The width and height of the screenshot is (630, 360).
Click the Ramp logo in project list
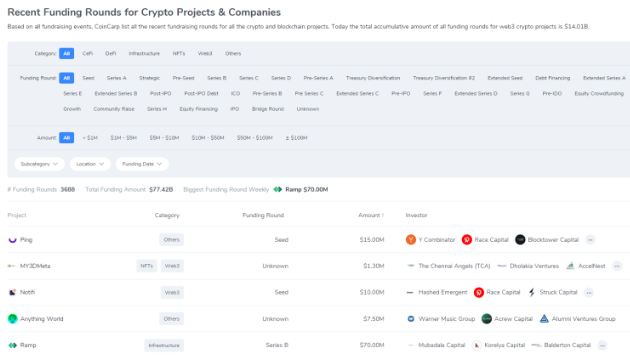tap(12, 345)
